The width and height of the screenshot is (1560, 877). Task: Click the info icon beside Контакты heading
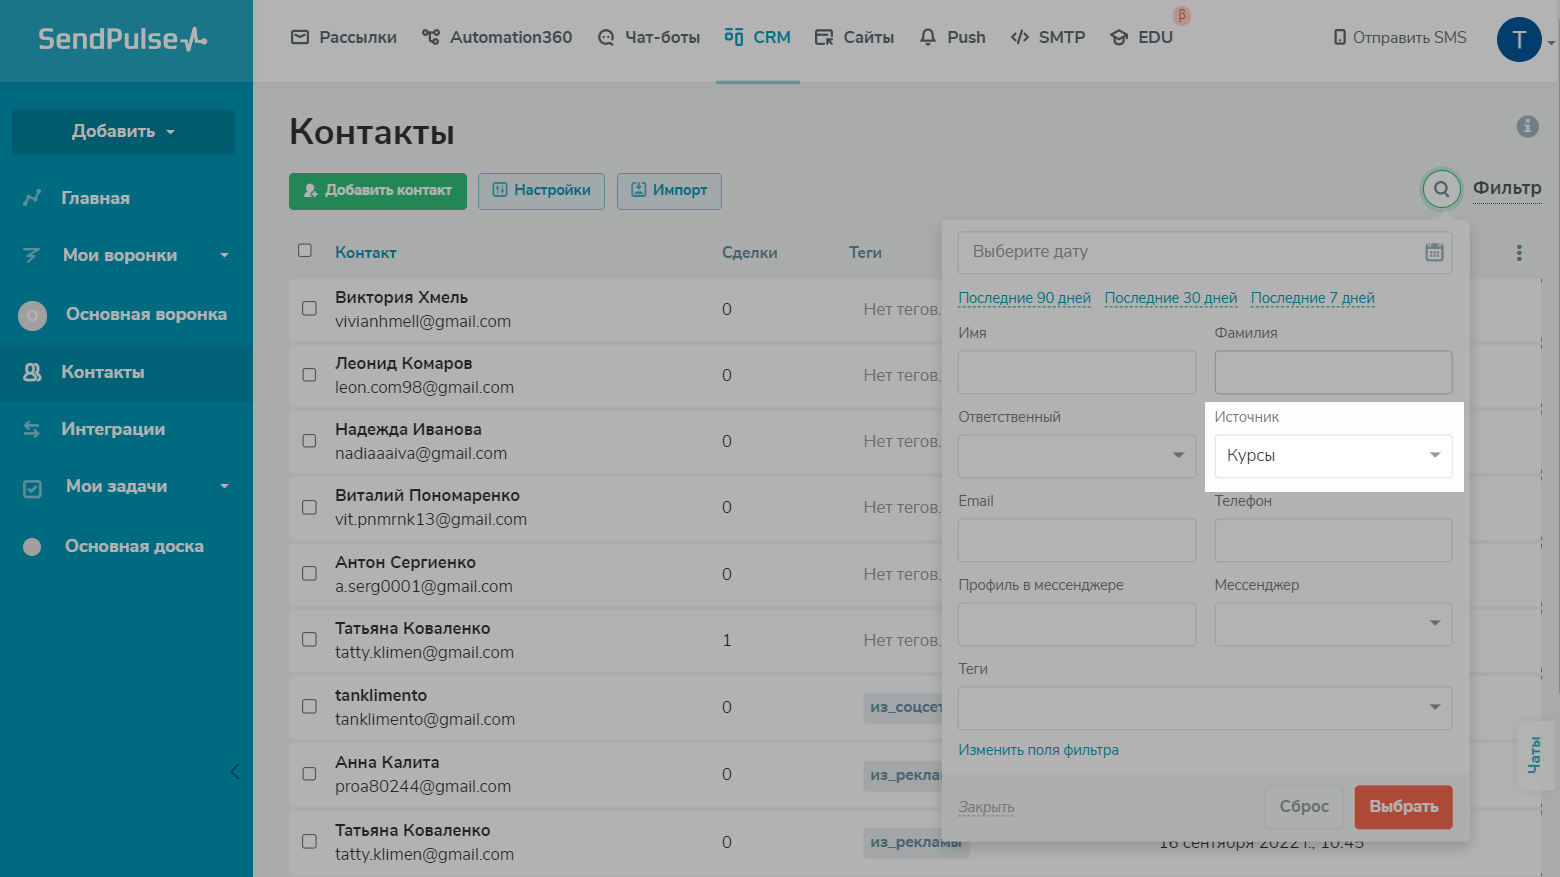(x=1527, y=126)
